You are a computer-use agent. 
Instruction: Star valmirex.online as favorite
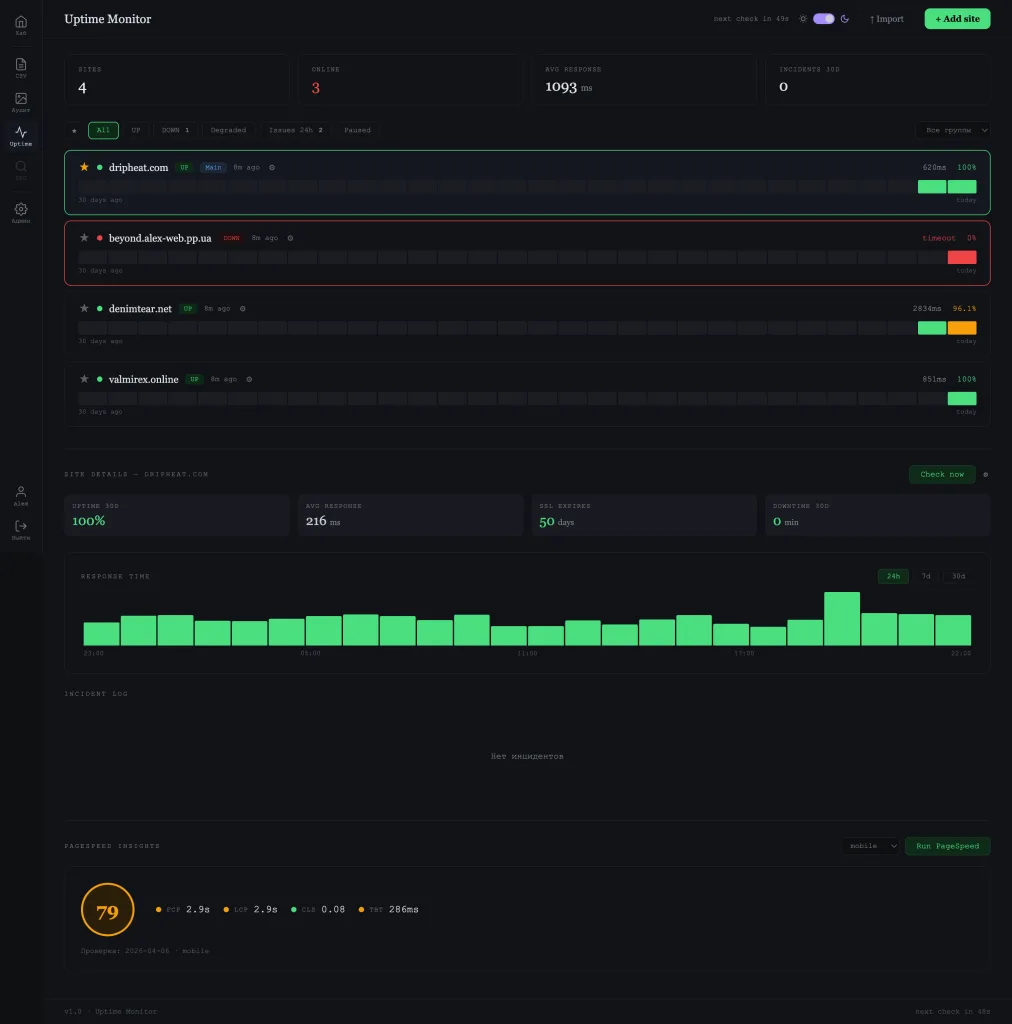point(84,379)
